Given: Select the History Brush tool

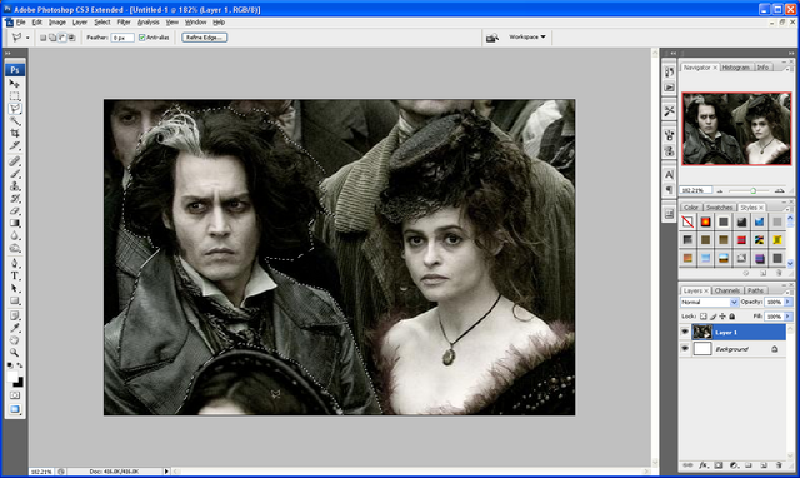Looking at the screenshot, I should click(15, 198).
